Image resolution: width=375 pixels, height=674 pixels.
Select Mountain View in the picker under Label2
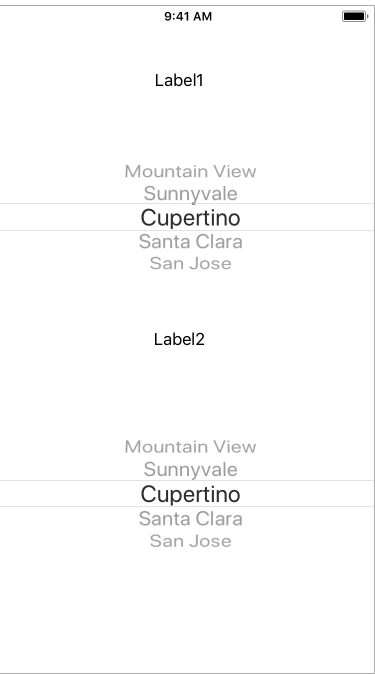(191, 447)
